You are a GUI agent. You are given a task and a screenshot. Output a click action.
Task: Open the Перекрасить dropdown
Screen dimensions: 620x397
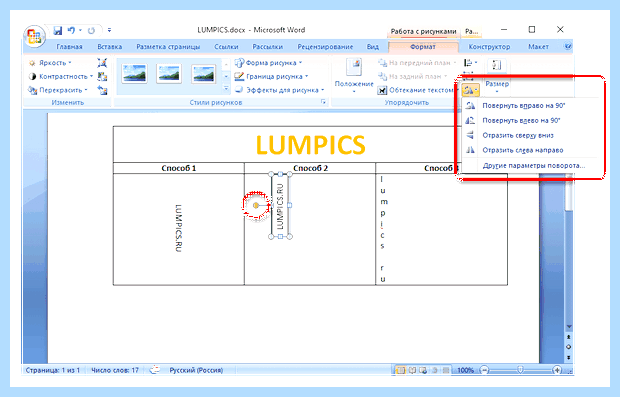point(58,90)
